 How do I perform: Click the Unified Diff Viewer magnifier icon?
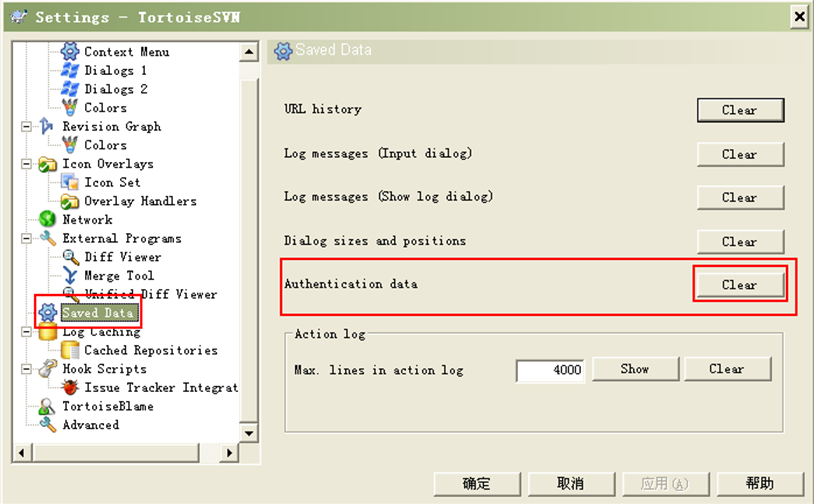coord(70,294)
